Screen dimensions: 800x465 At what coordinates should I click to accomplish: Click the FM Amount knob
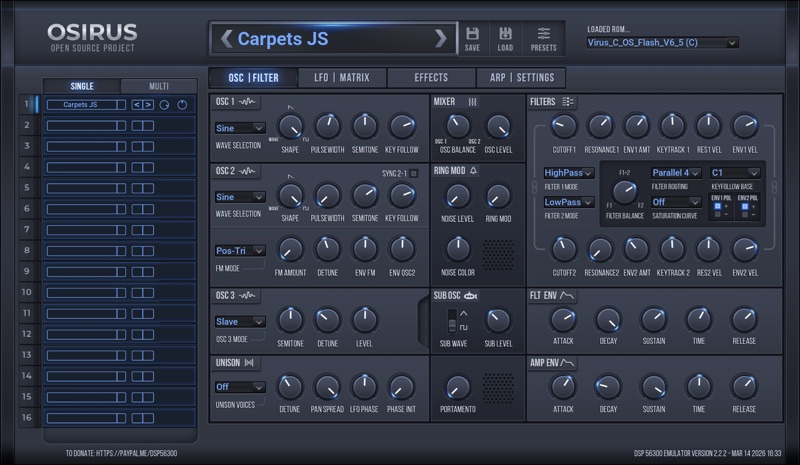pos(290,250)
